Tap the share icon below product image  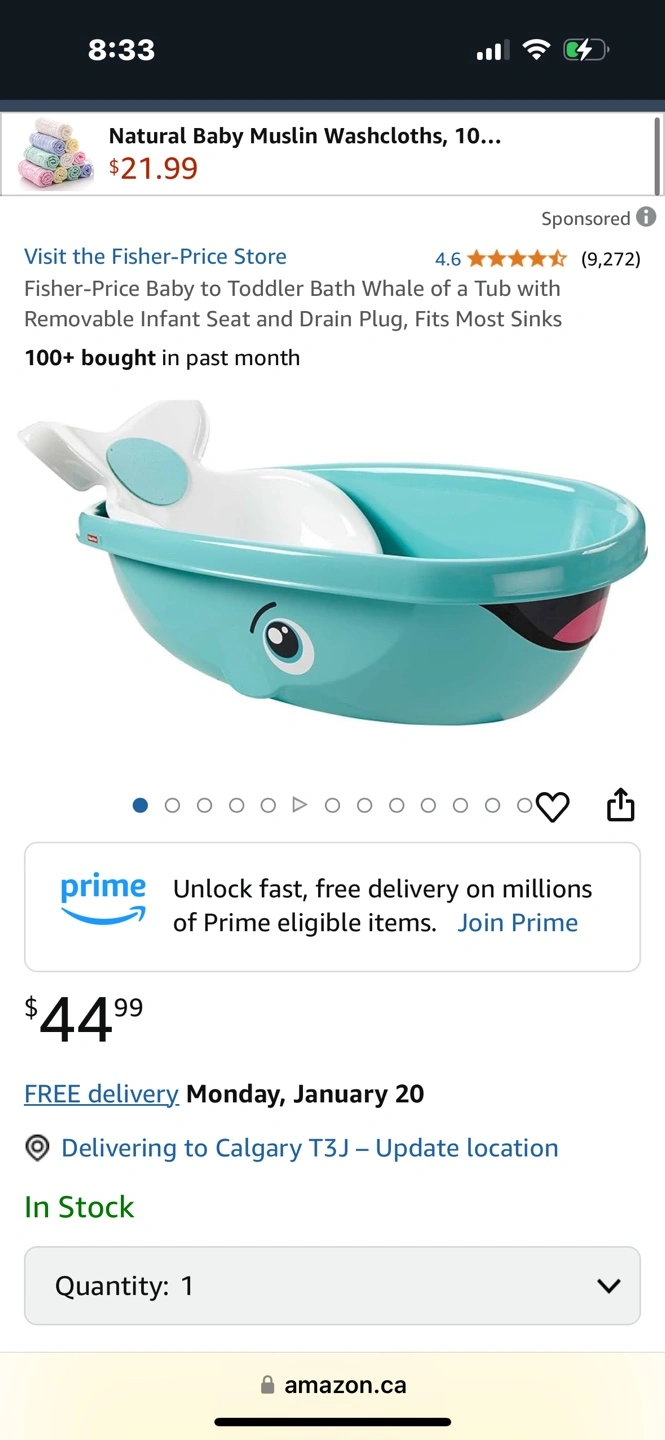point(621,804)
